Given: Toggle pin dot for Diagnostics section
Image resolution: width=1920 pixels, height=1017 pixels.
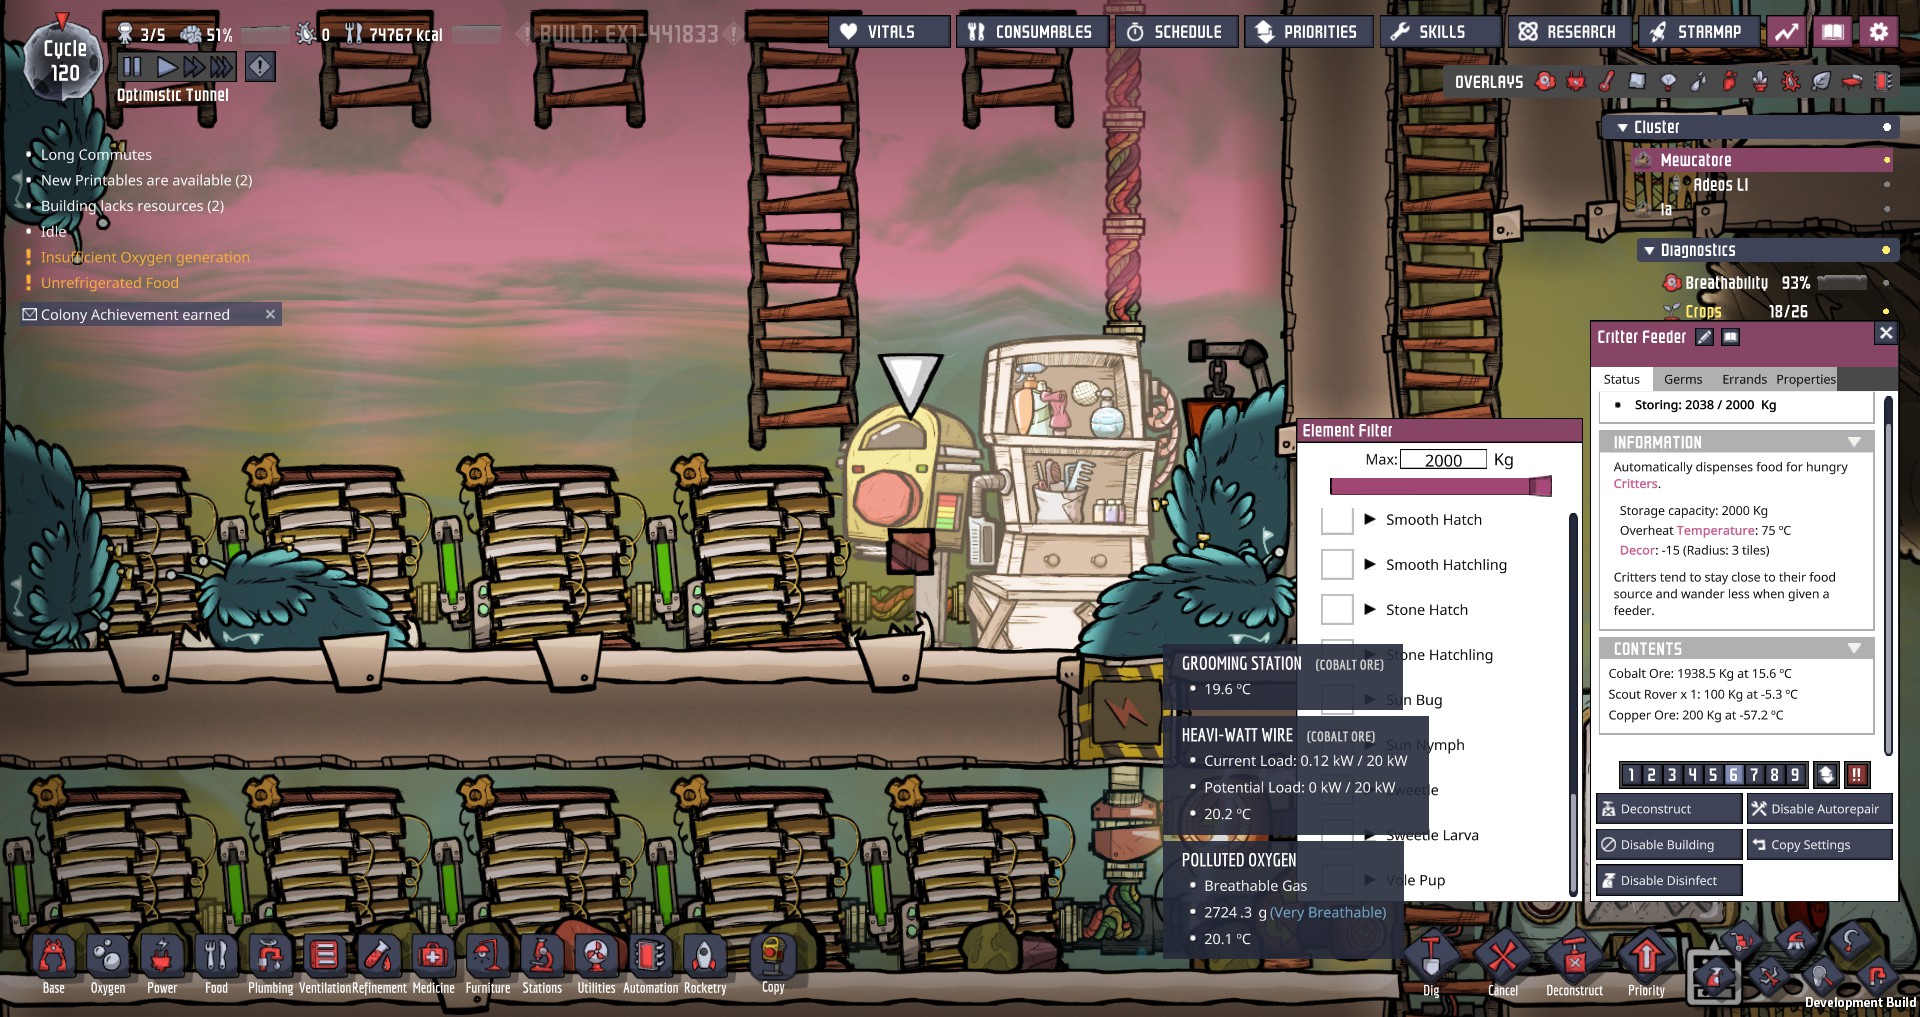Looking at the screenshot, I should pos(1886,250).
